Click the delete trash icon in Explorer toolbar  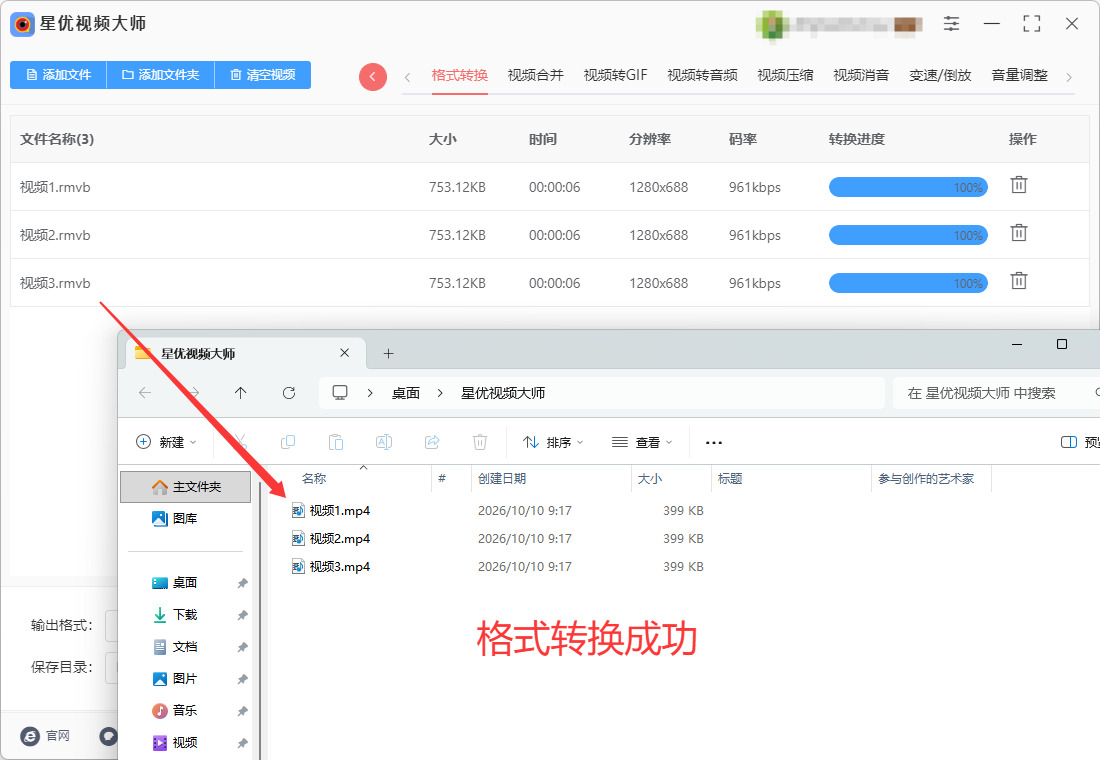480,442
